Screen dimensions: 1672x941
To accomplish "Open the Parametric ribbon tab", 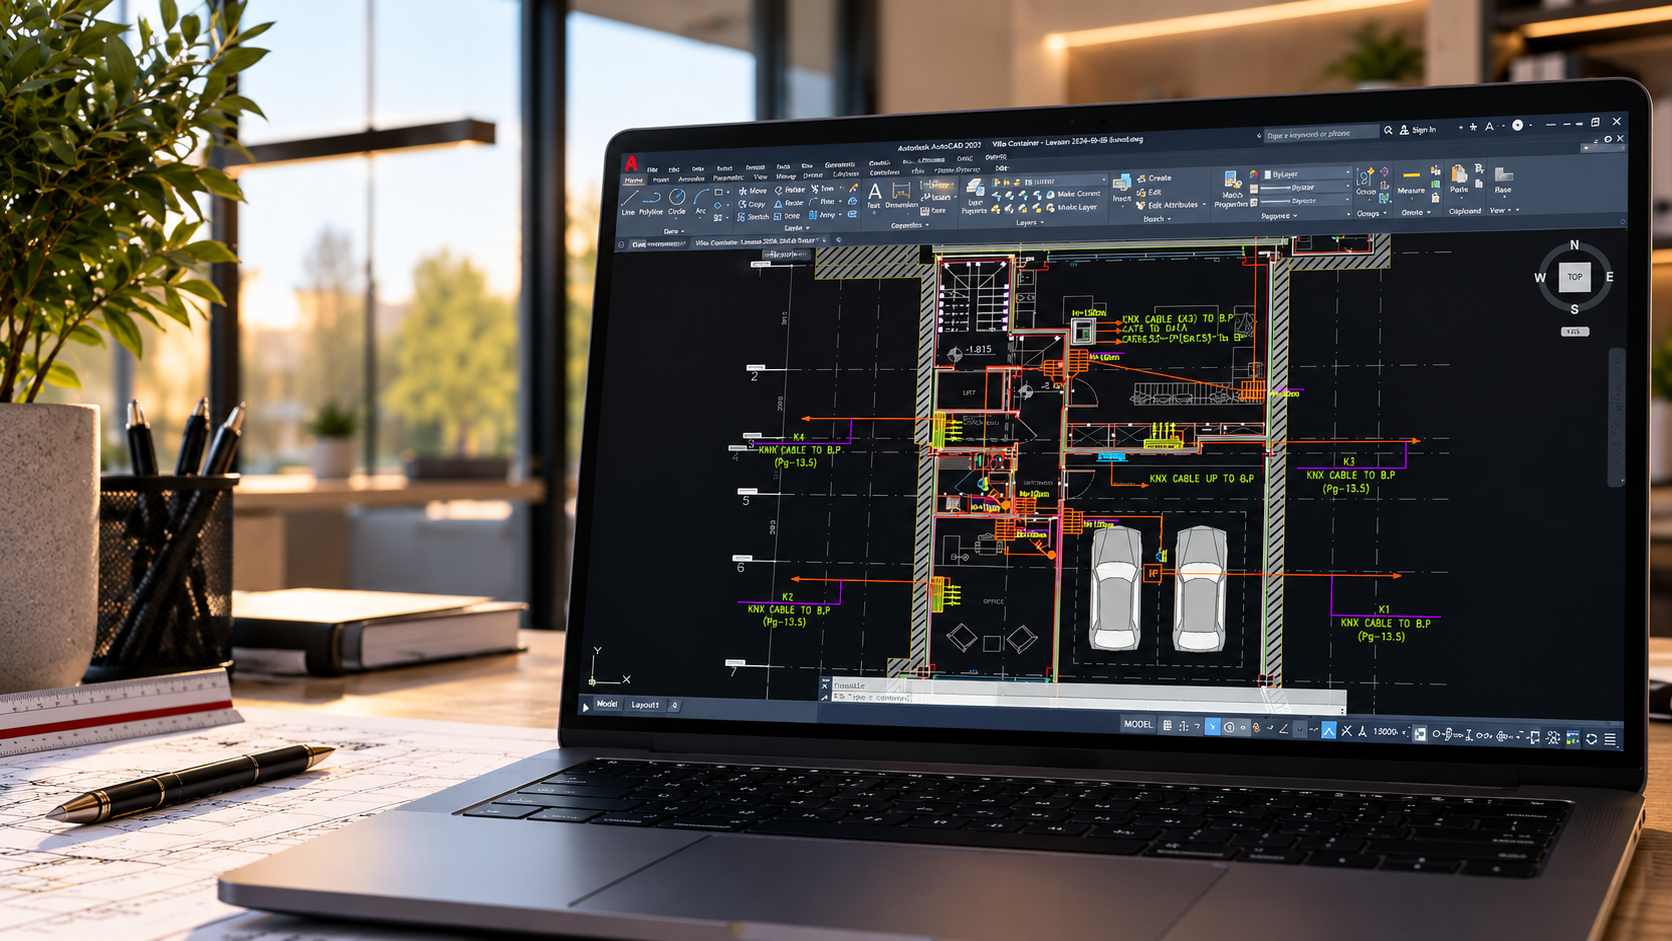I will [728, 178].
